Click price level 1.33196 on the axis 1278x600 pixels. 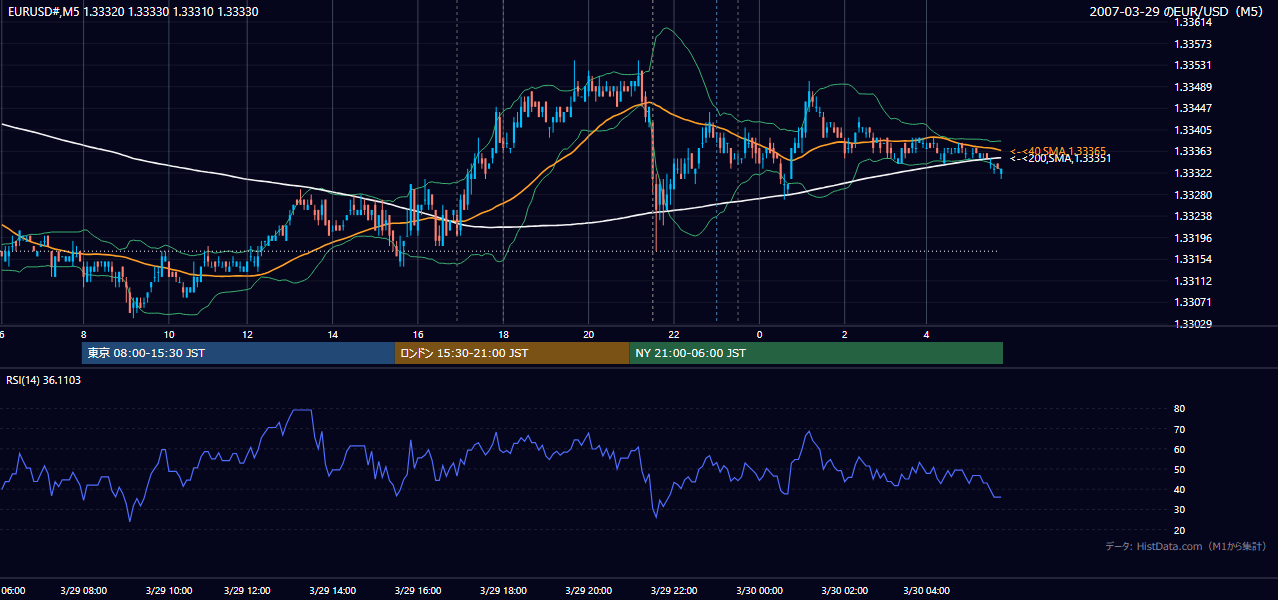pos(1193,237)
